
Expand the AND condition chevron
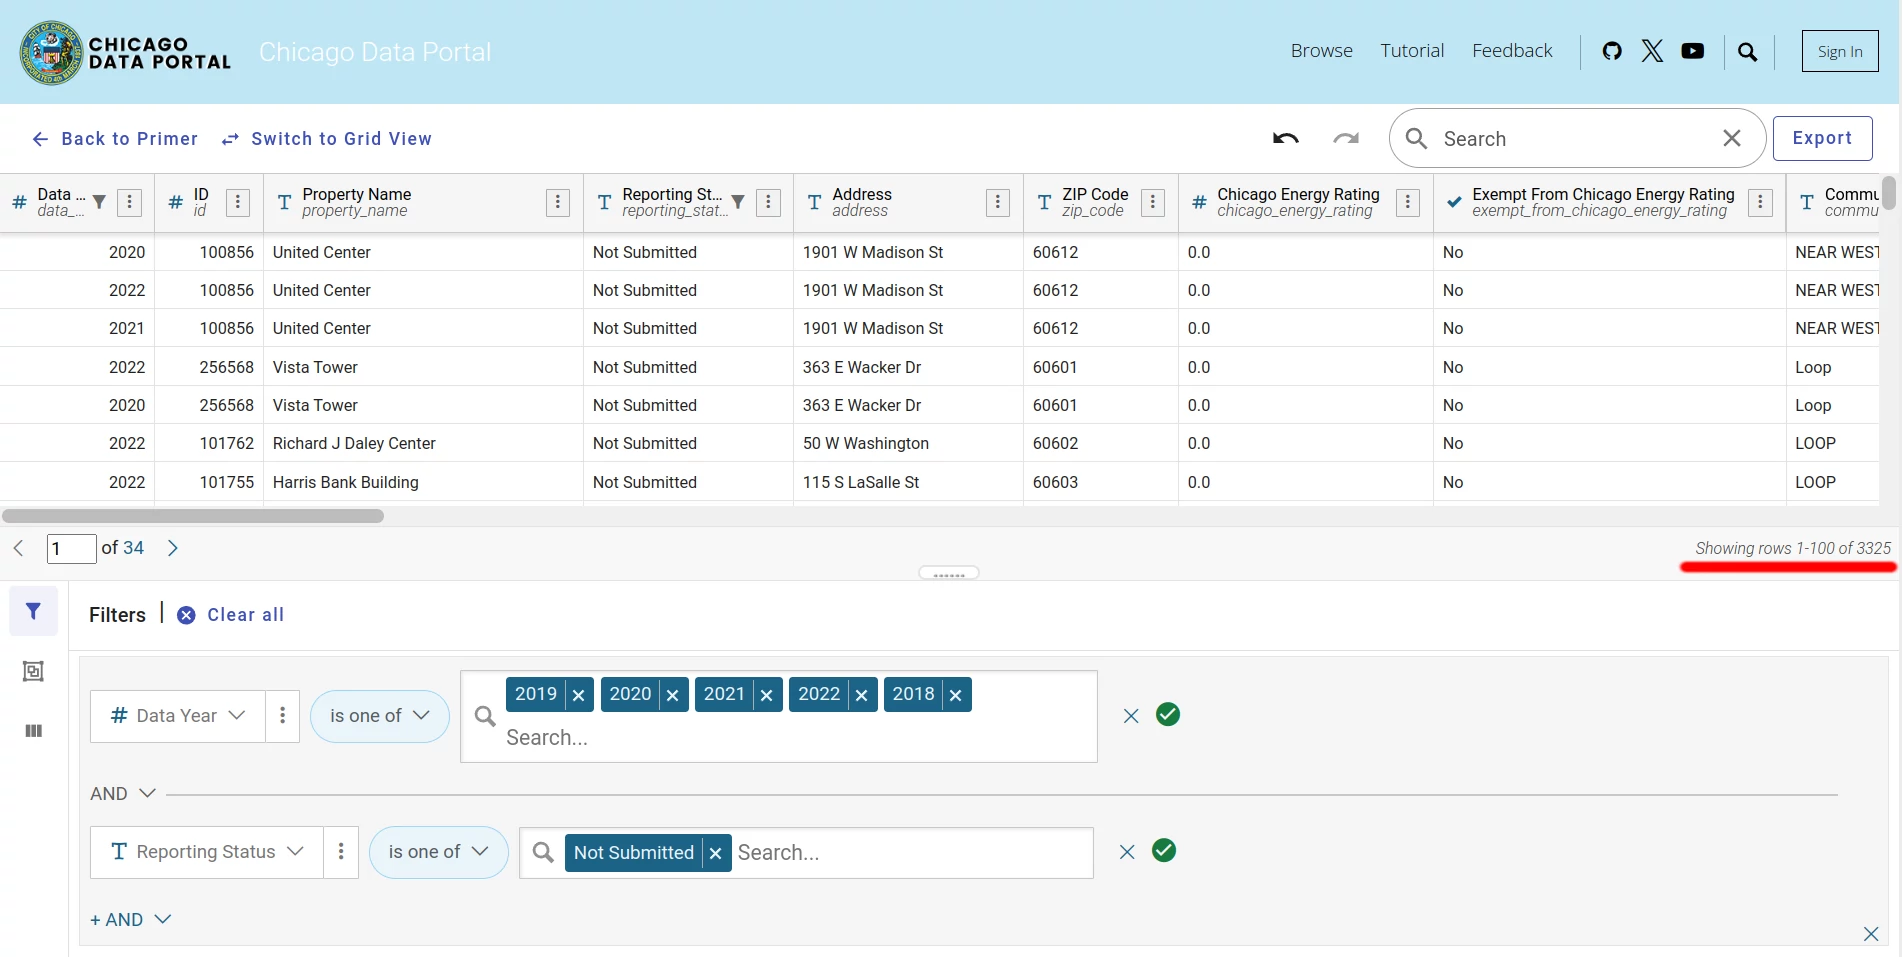click(148, 793)
